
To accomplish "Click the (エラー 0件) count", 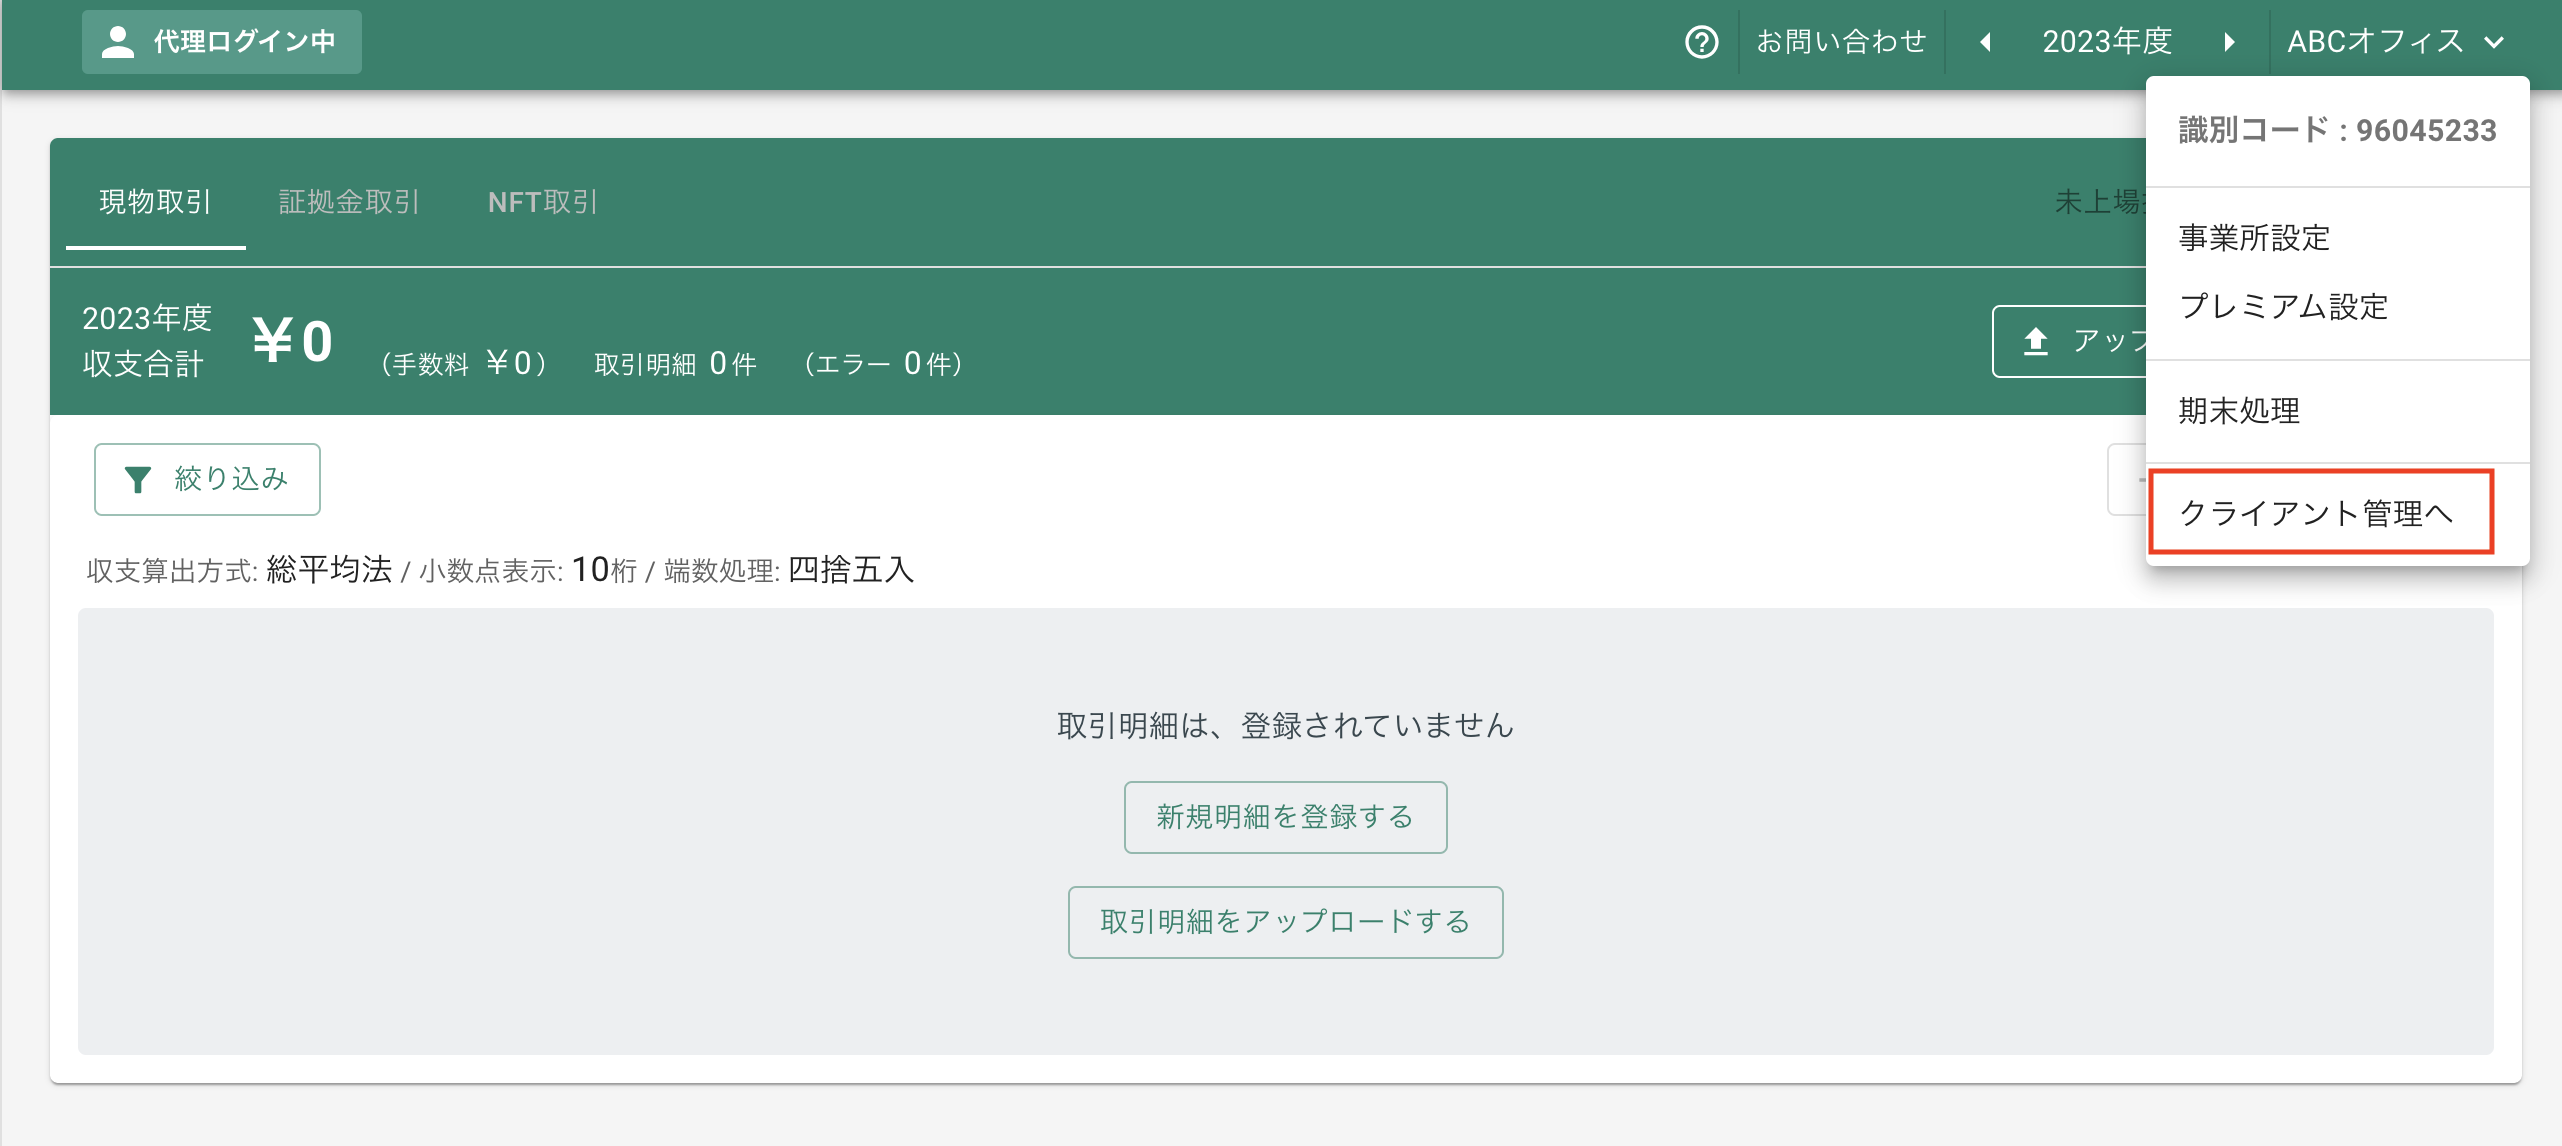I will click(x=883, y=363).
